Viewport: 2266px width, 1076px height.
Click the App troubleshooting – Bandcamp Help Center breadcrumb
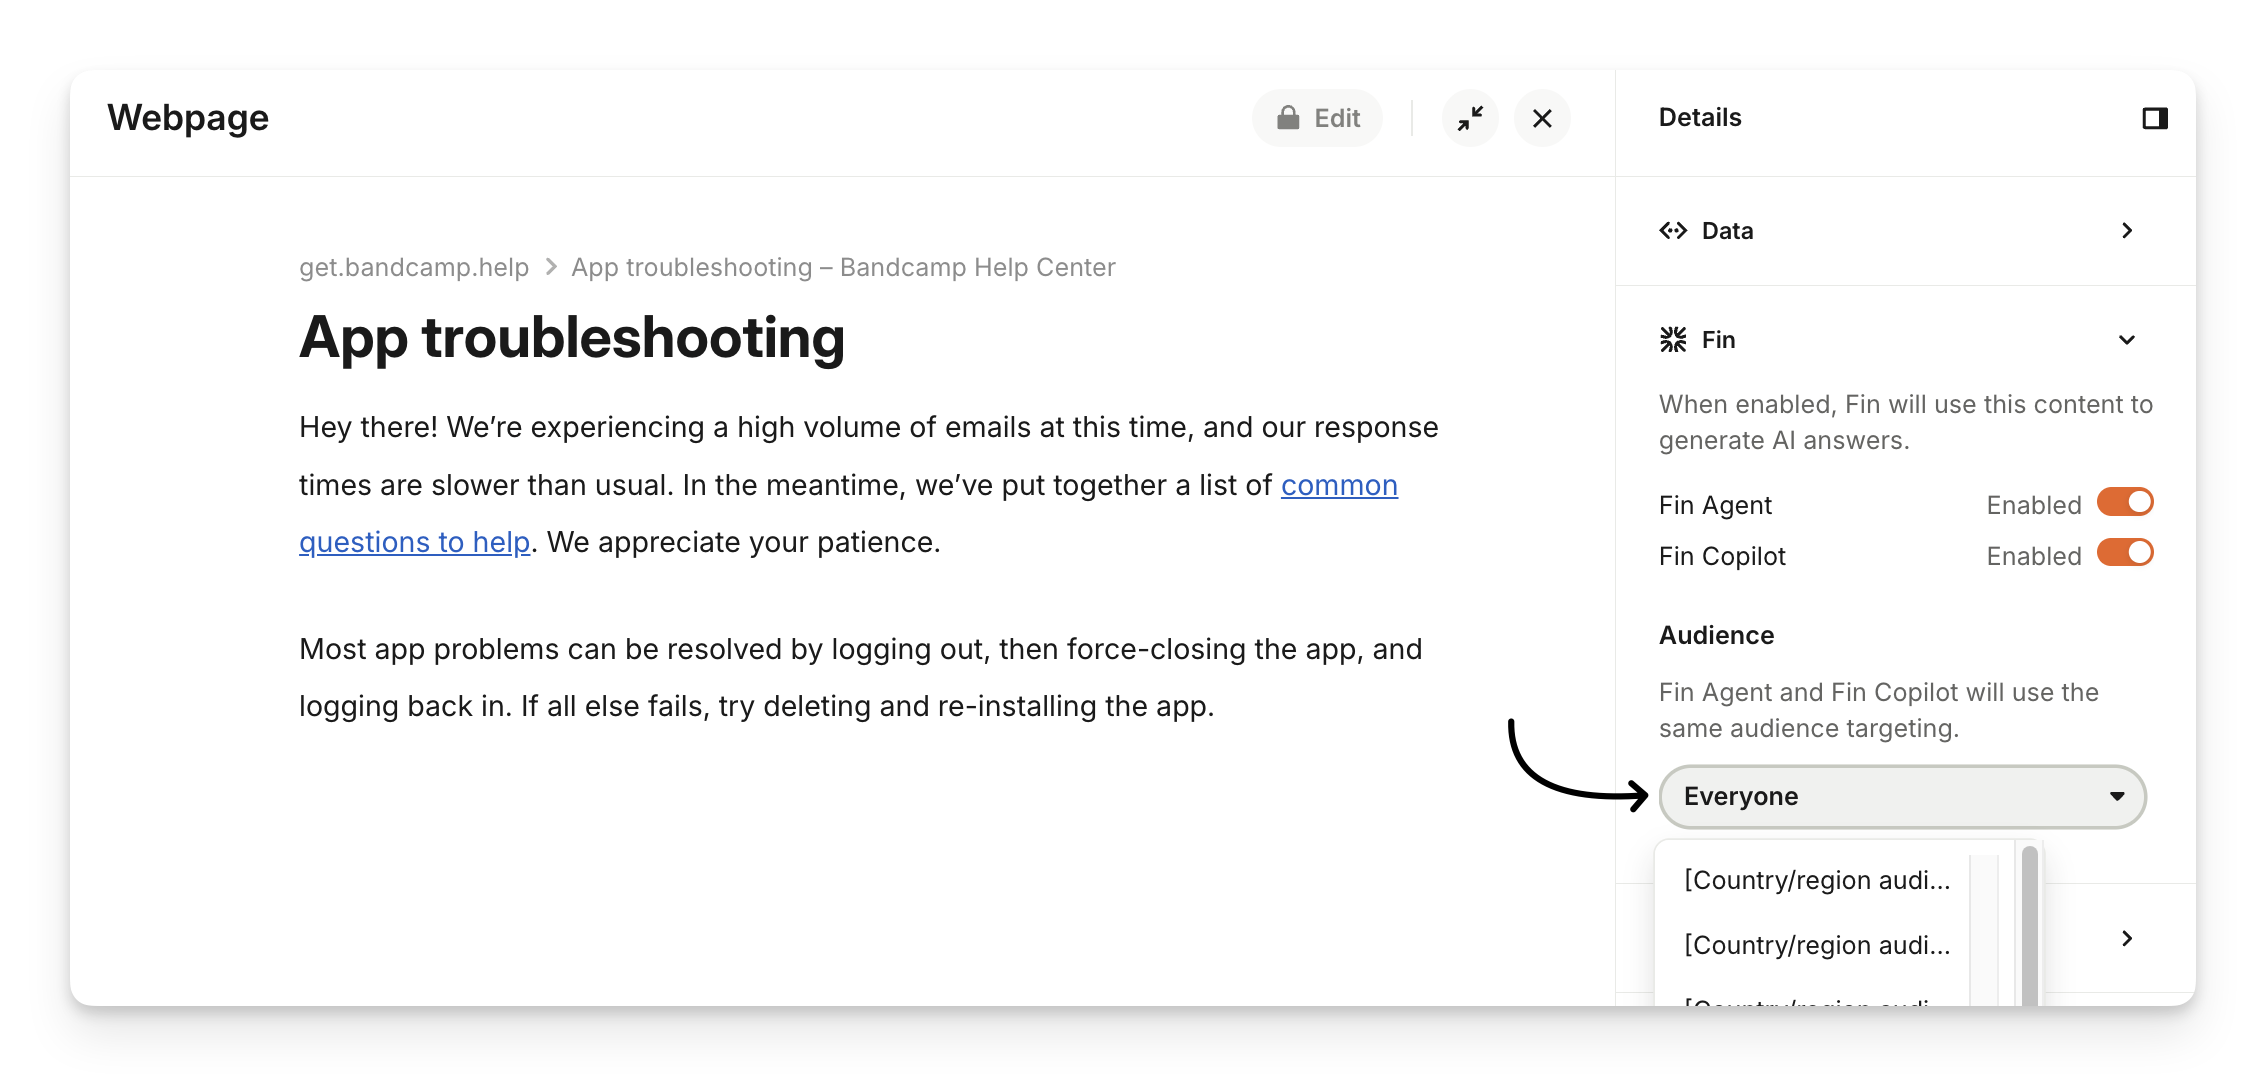(843, 267)
